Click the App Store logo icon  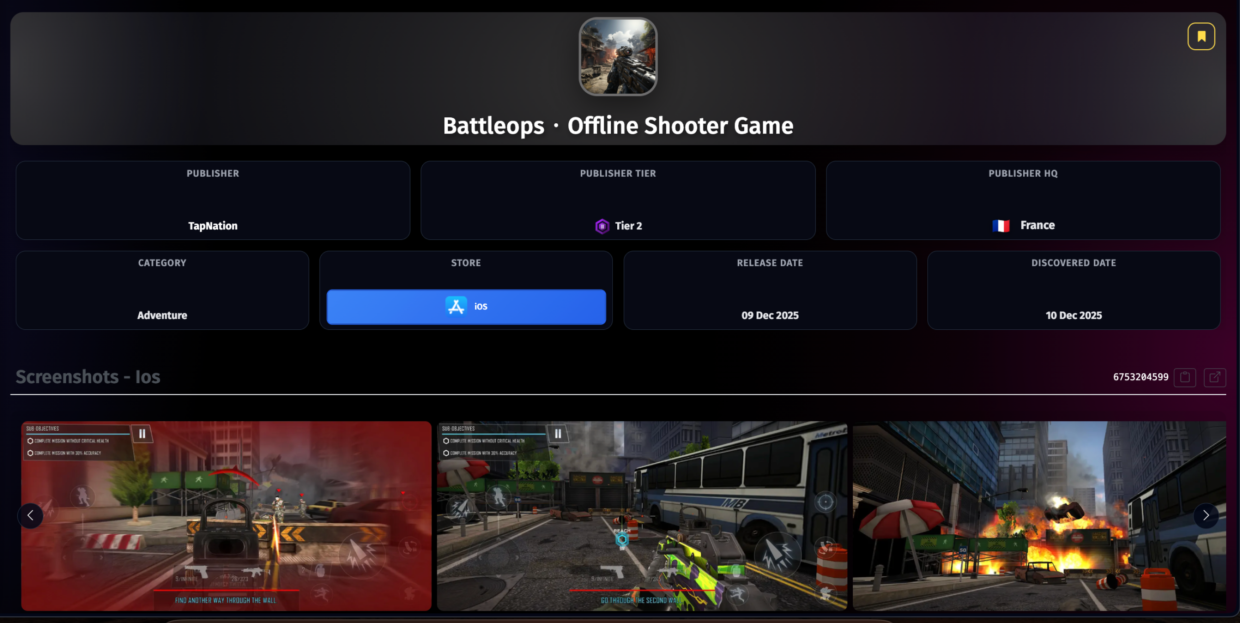tap(456, 306)
